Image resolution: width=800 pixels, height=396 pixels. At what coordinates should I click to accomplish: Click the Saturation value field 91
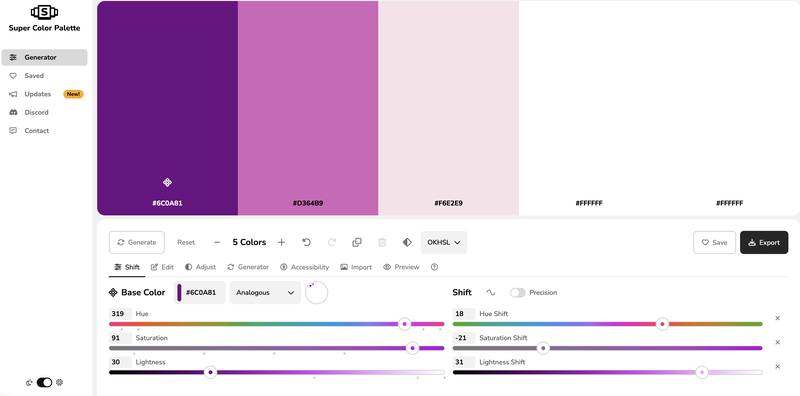pyautogui.click(x=120, y=338)
